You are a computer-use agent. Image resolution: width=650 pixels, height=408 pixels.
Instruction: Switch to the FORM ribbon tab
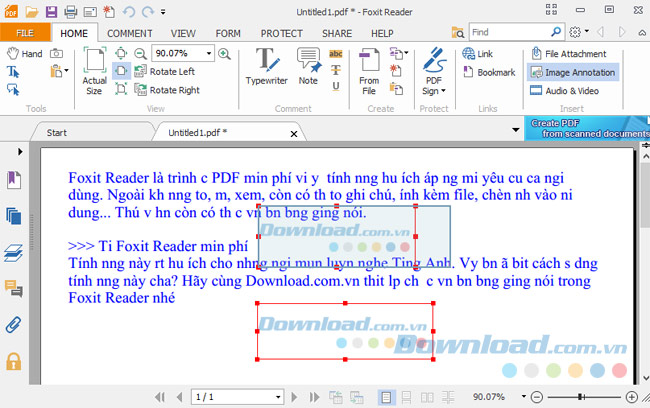pyautogui.click(x=228, y=33)
